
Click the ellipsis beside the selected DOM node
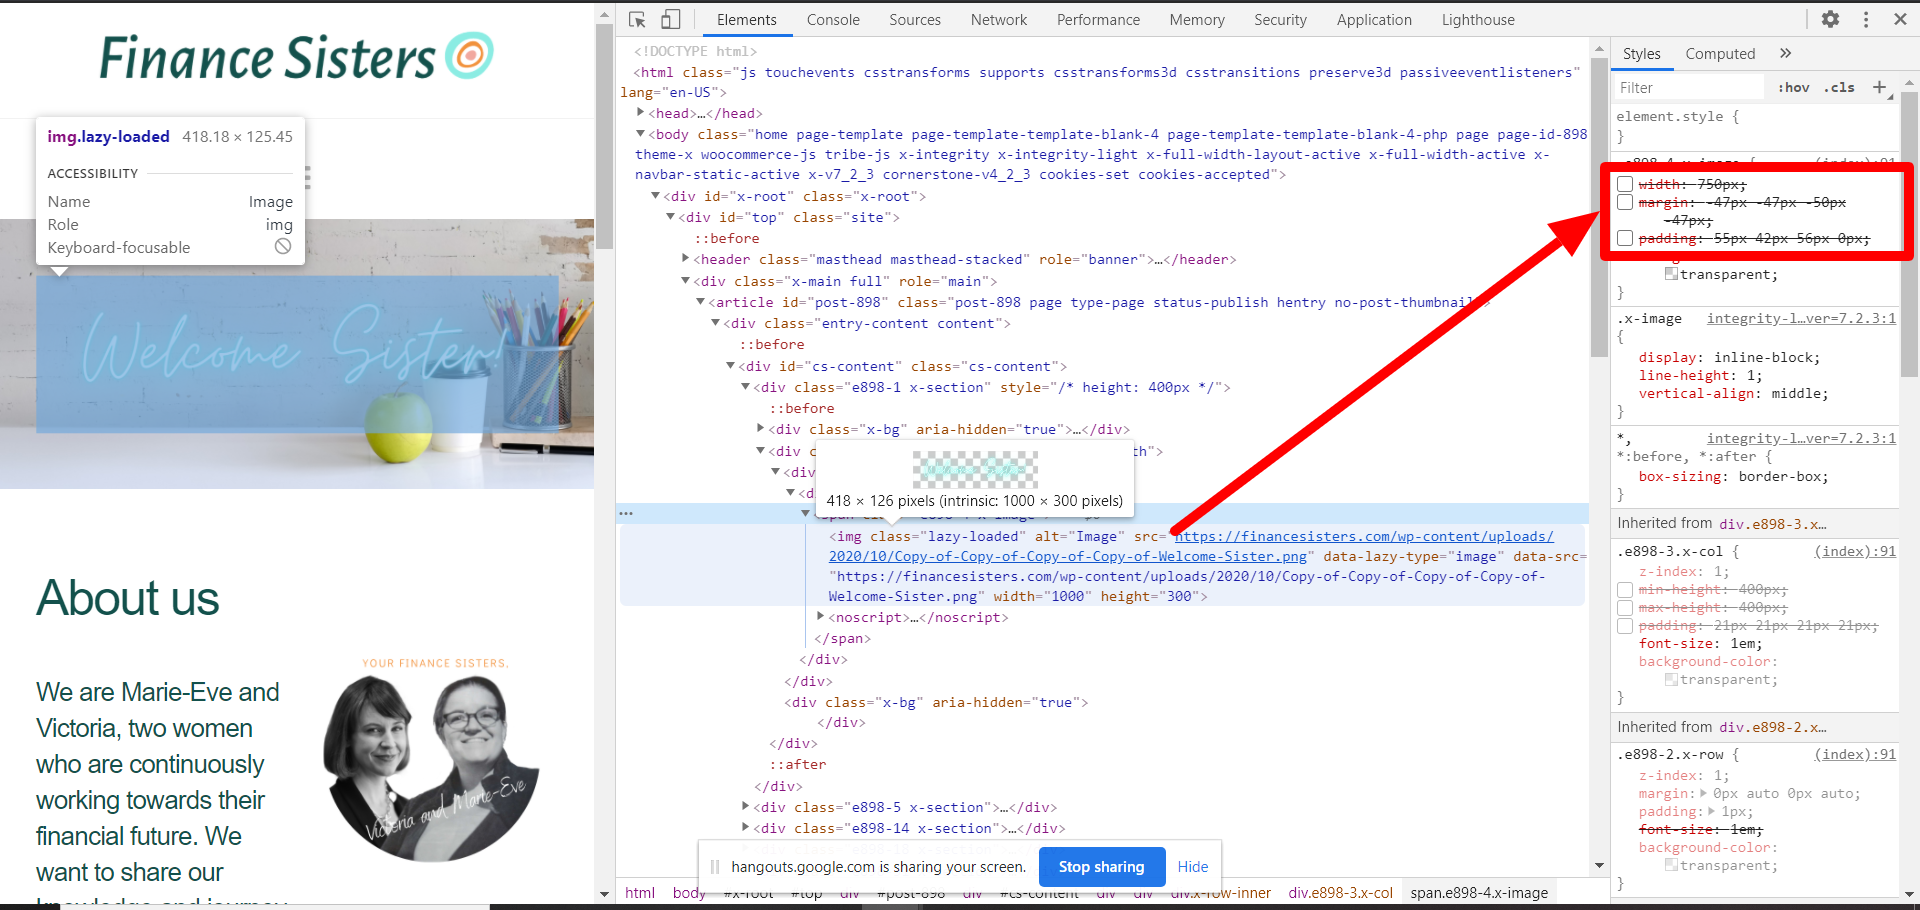(x=626, y=513)
